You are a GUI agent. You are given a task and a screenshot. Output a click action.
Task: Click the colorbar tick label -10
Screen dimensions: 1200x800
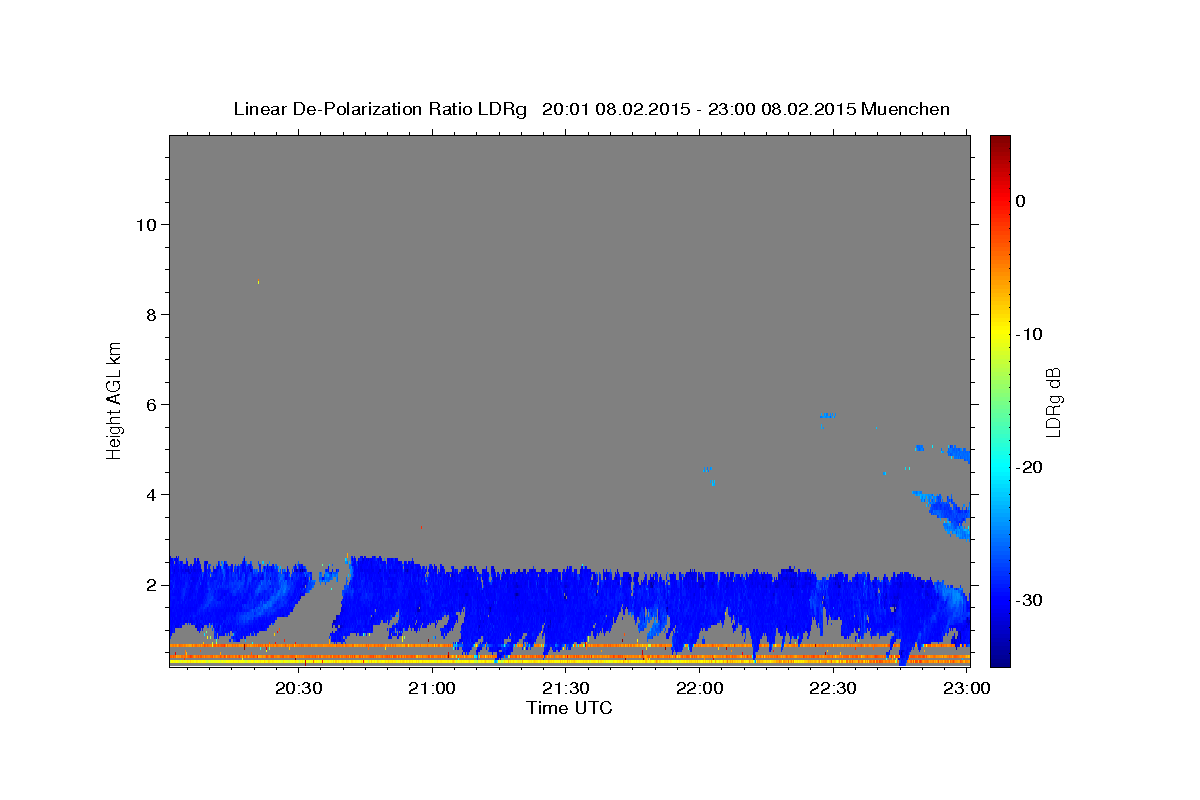point(1029,334)
